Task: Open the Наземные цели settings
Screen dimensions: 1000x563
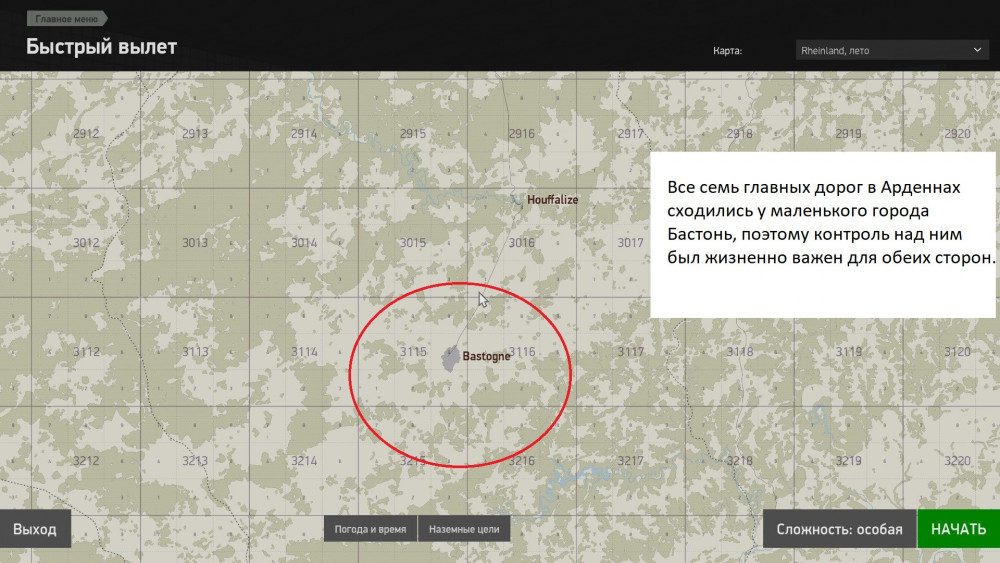Action: [x=464, y=529]
